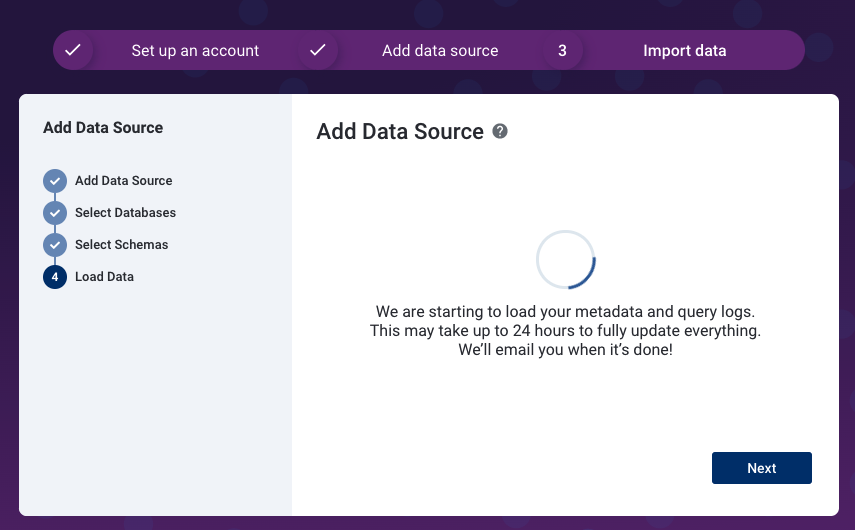Click the loading spinner circle
The width and height of the screenshot is (855, 530).
point(565,260)
